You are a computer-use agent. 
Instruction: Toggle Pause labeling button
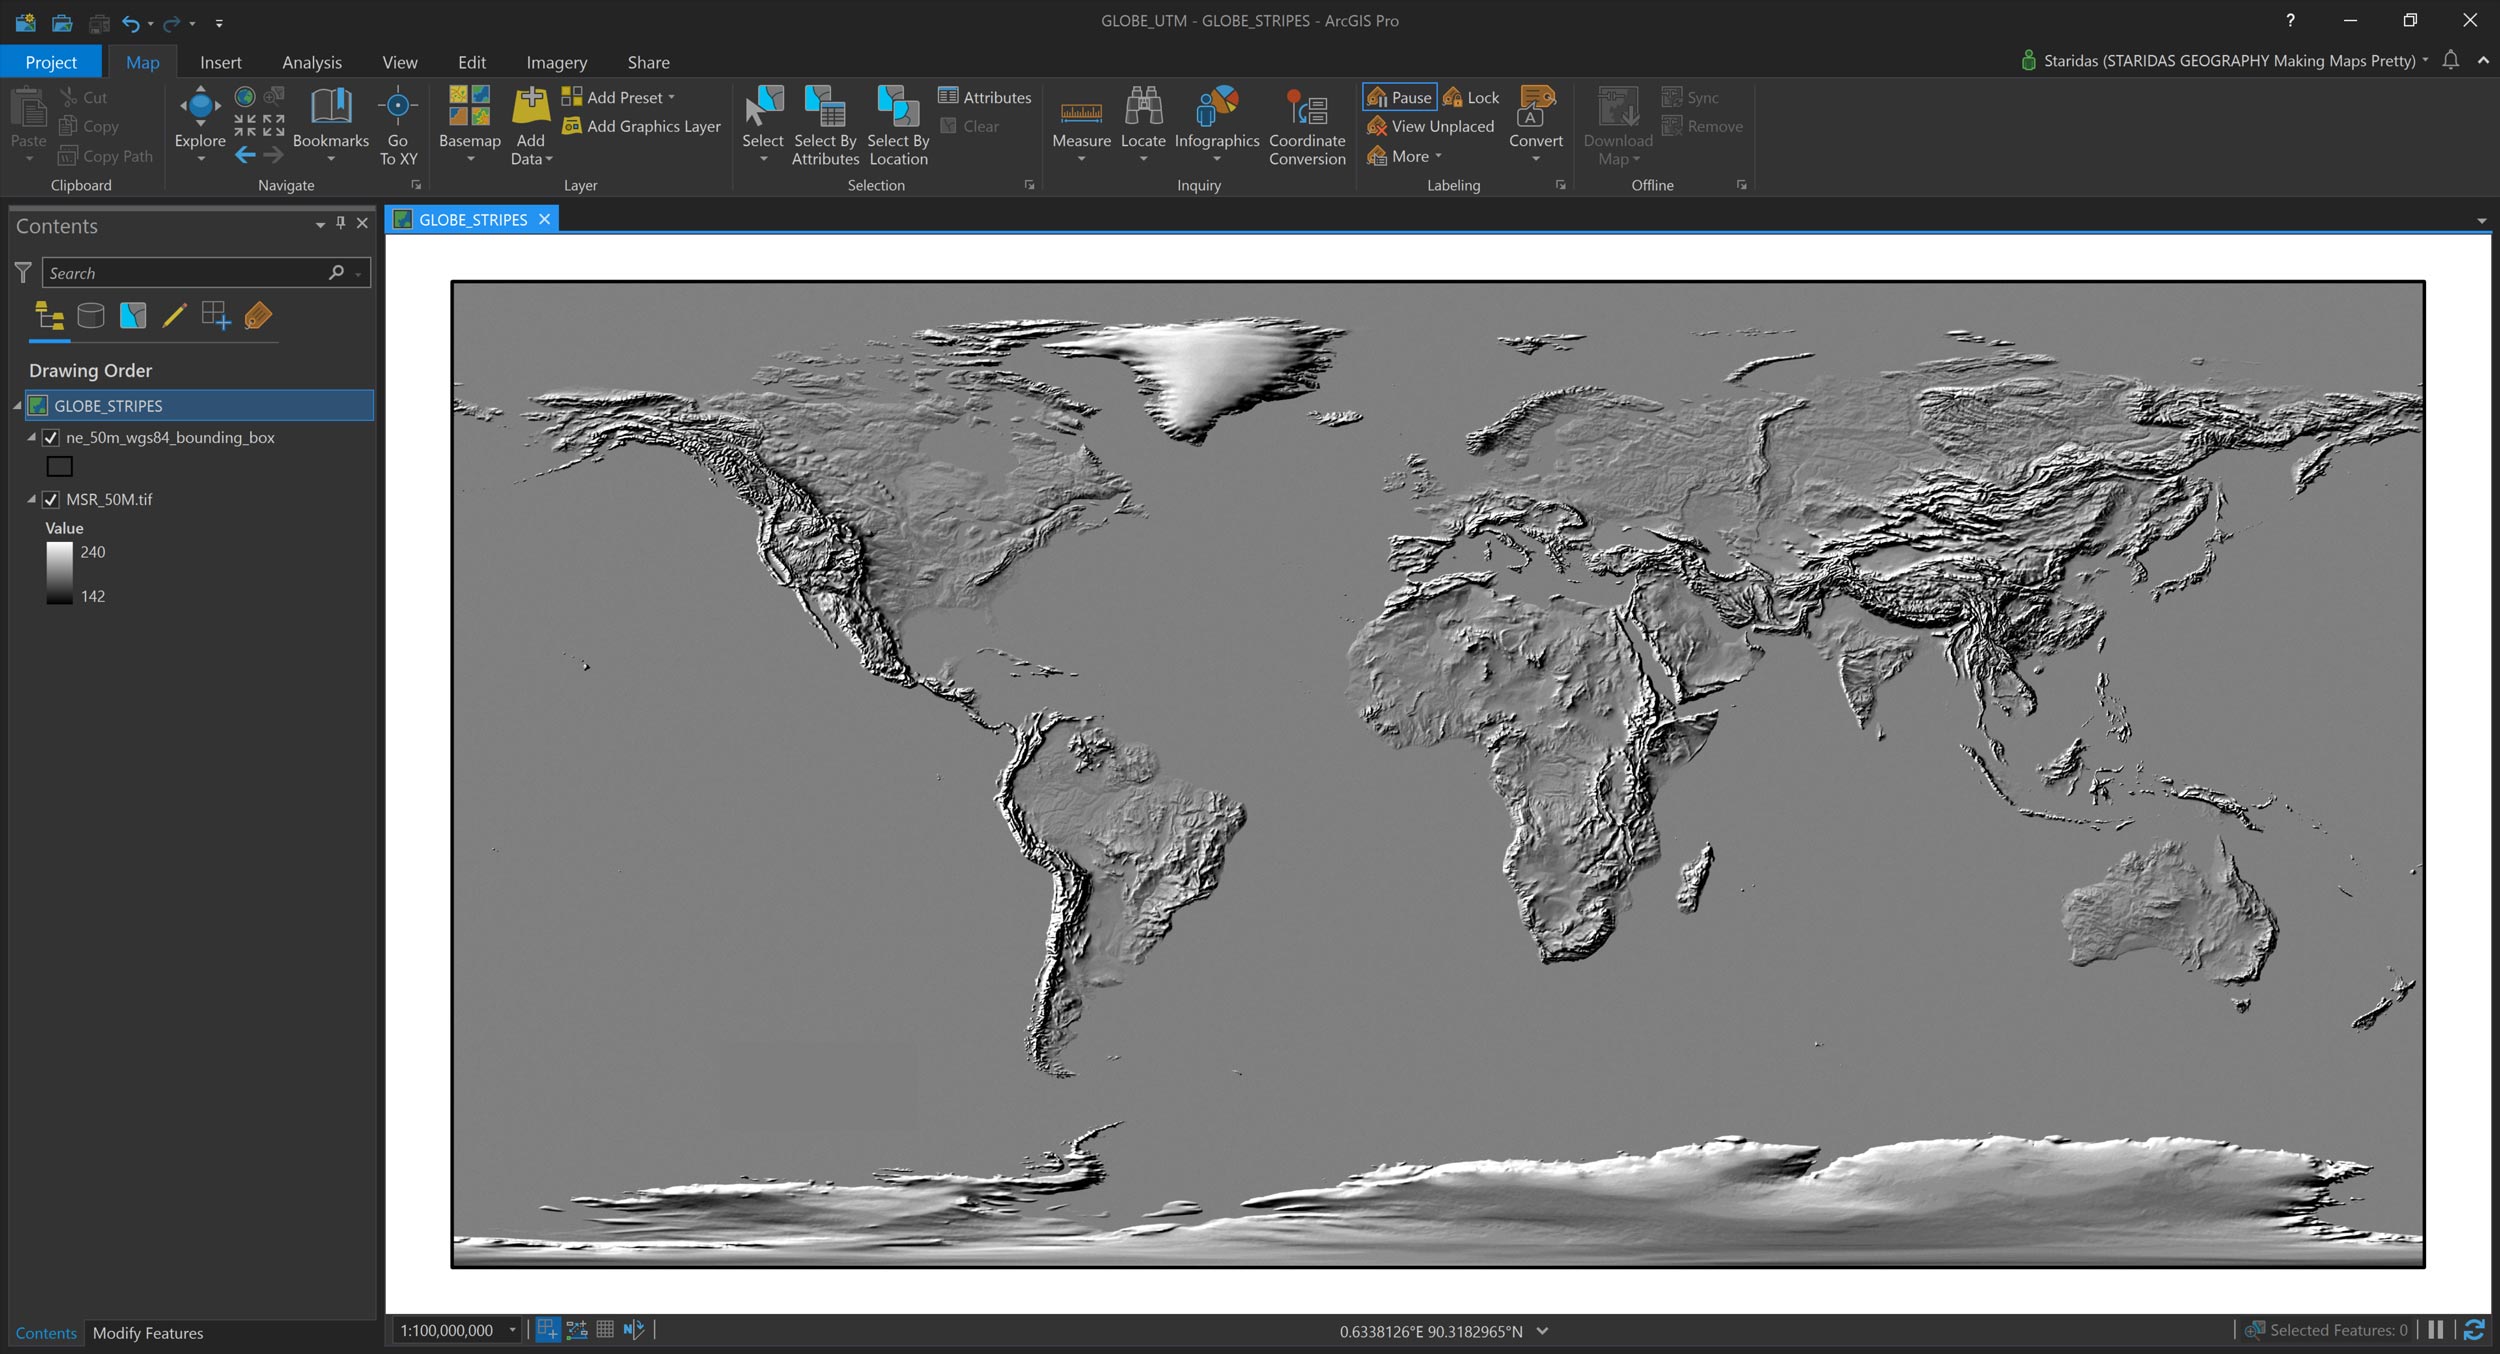1399,97
